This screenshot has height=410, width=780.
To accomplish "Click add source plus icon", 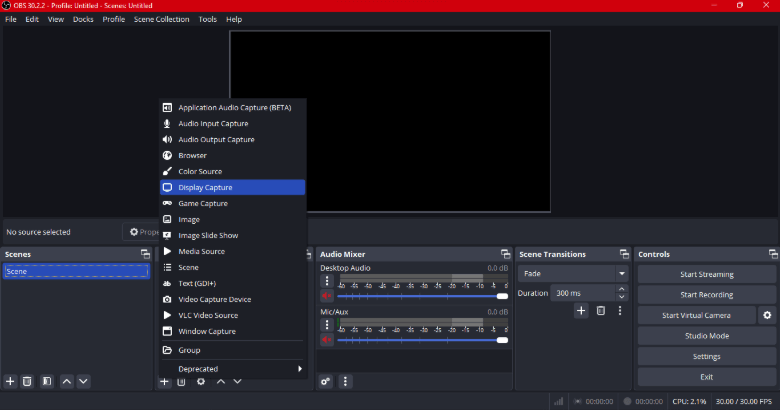I will (x=164, y=382).
